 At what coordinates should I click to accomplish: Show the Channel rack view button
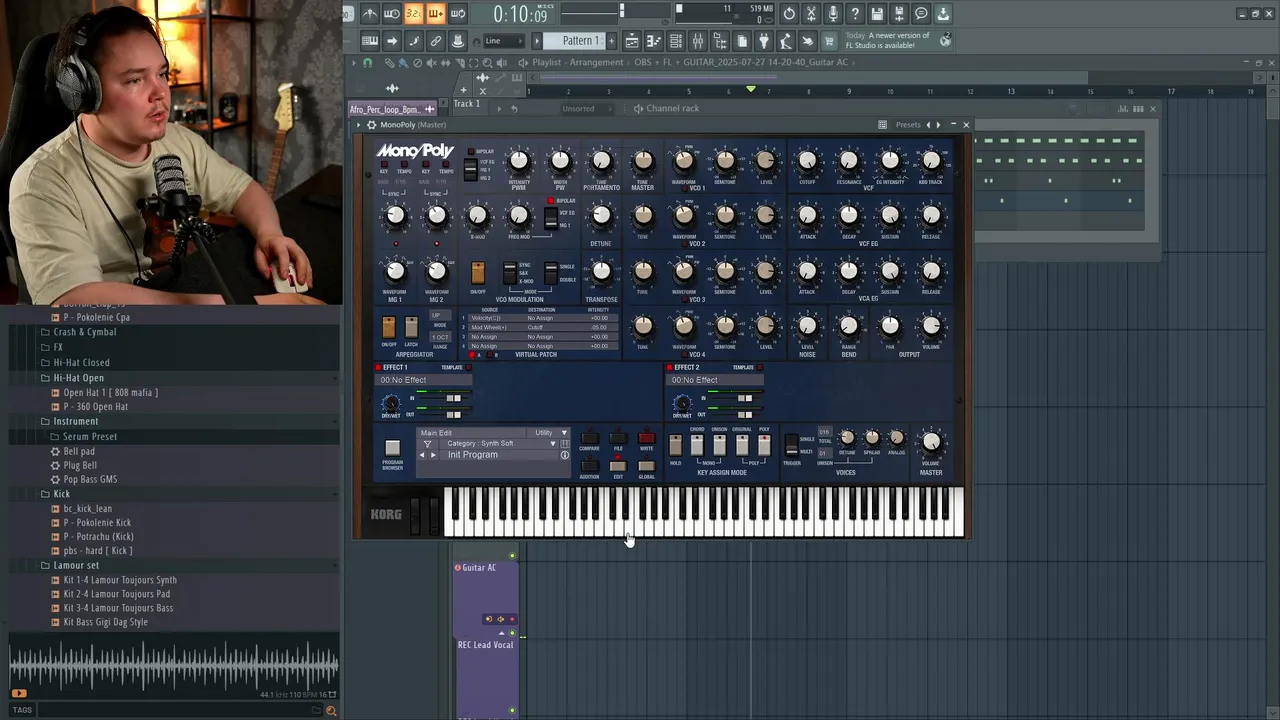(675, 41)
